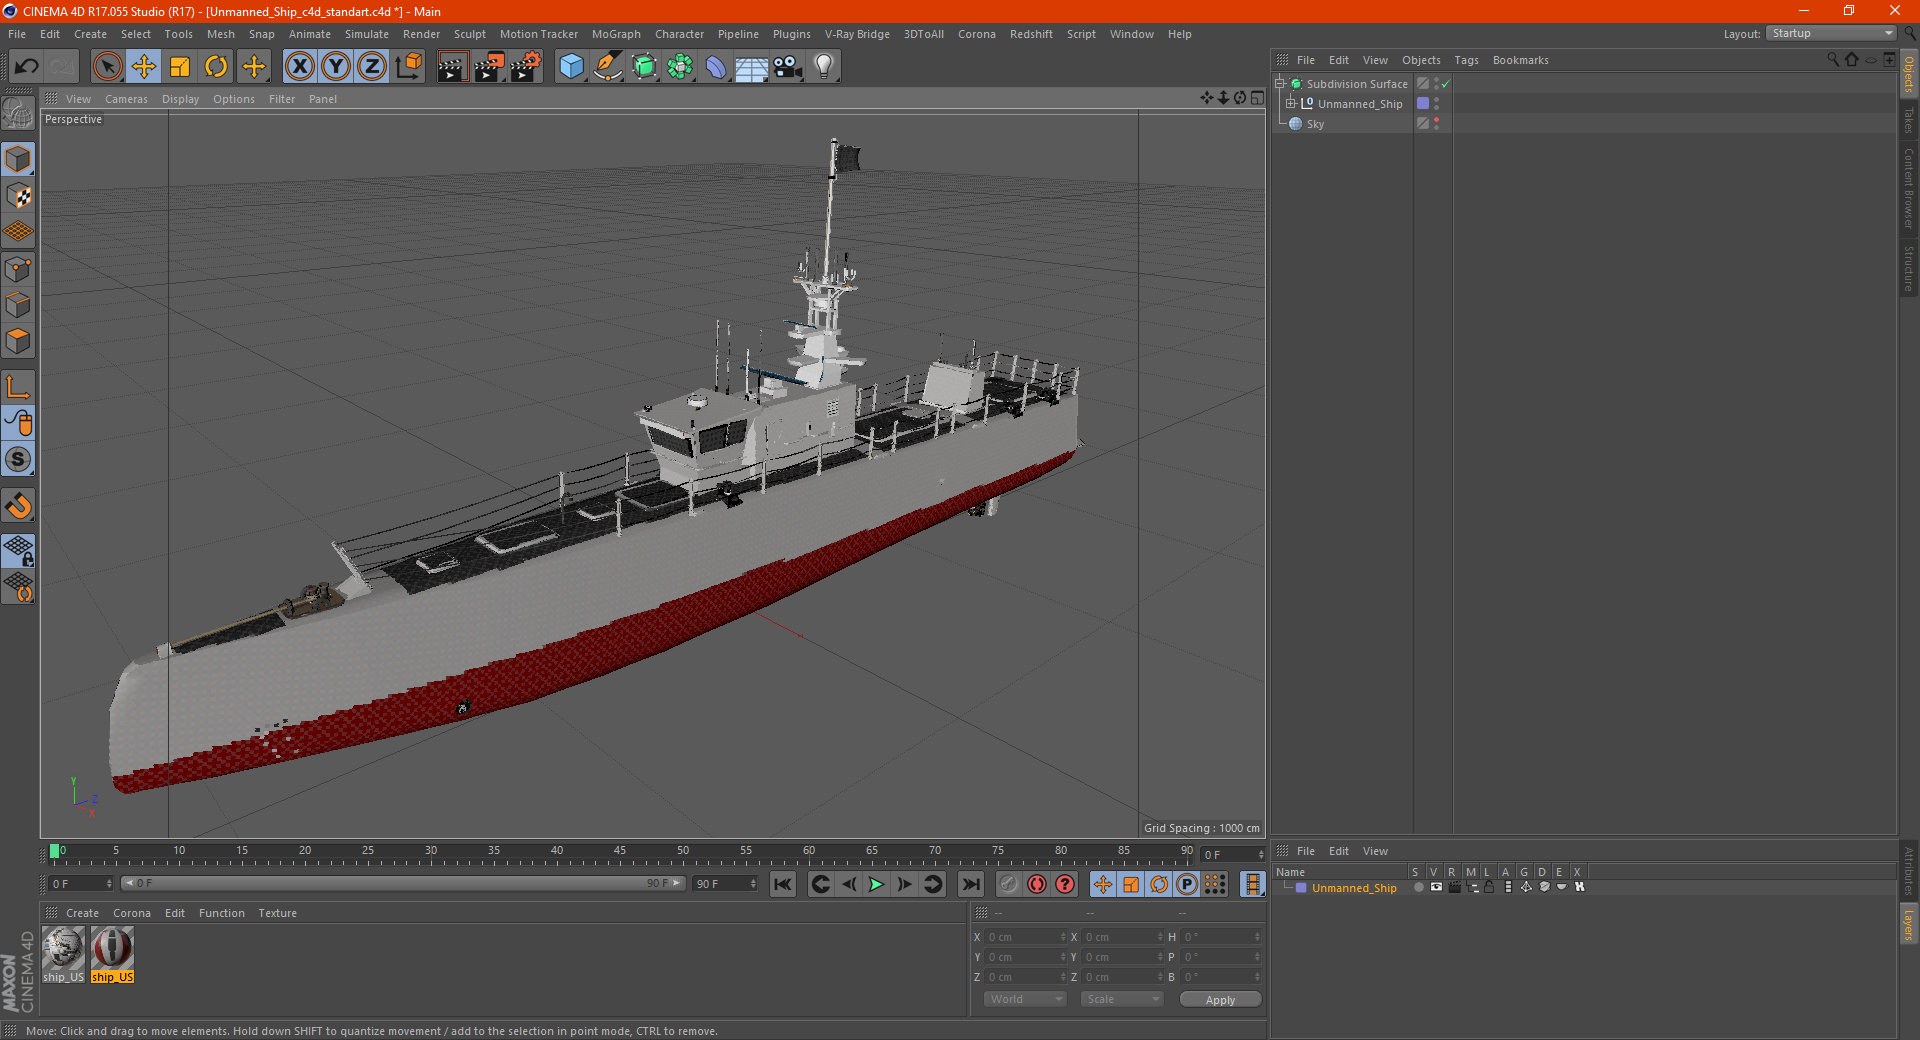Go to end of animation

[970, 884]
